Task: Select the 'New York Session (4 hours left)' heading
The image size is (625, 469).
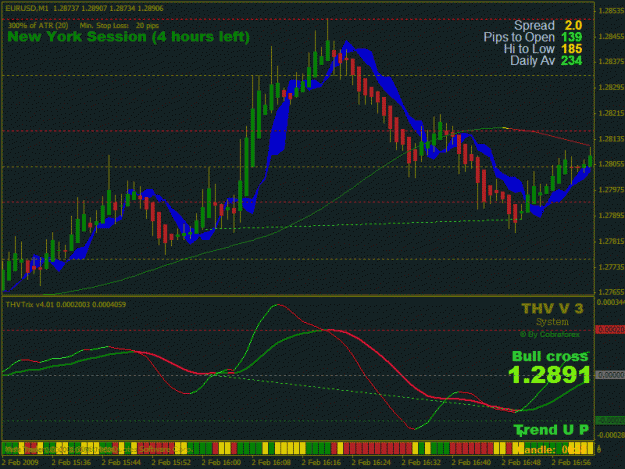Action: coord(128,37)
